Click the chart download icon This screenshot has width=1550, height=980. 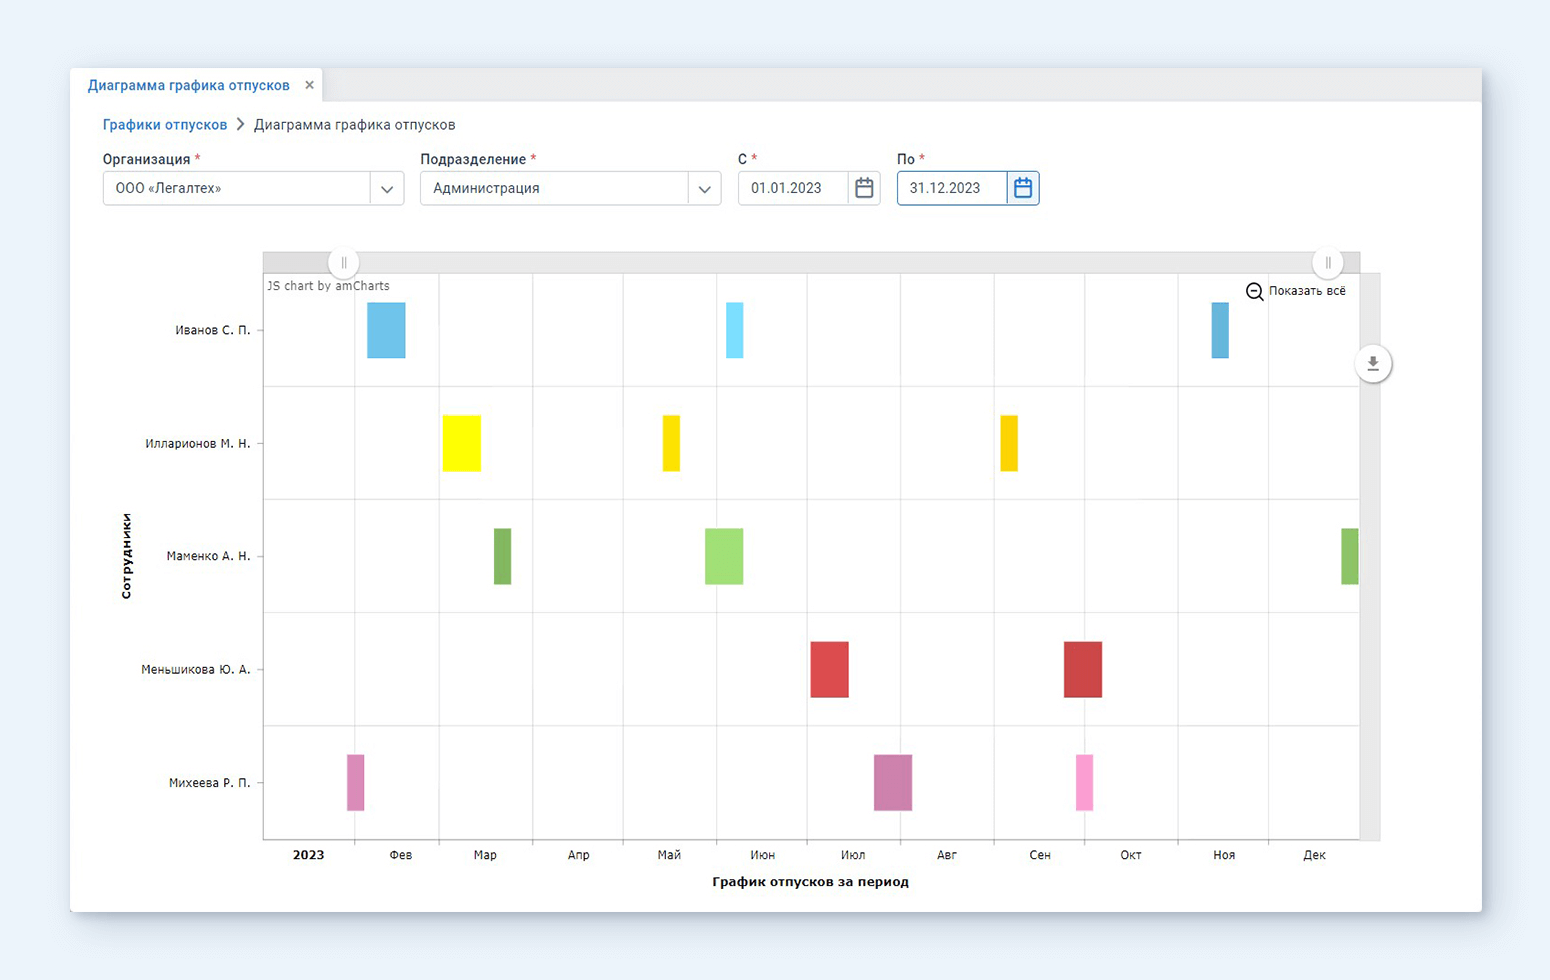(1373, 364)
